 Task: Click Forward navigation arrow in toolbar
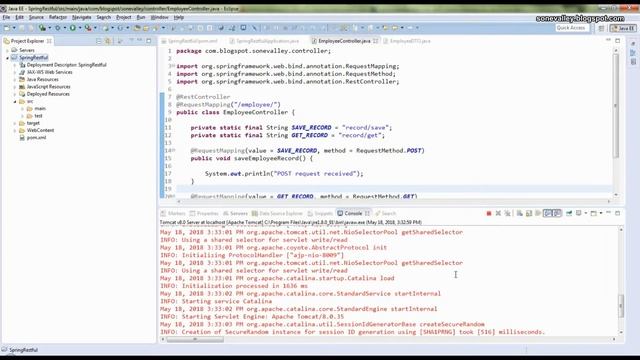pyautogui.click(x=410, y=28)
